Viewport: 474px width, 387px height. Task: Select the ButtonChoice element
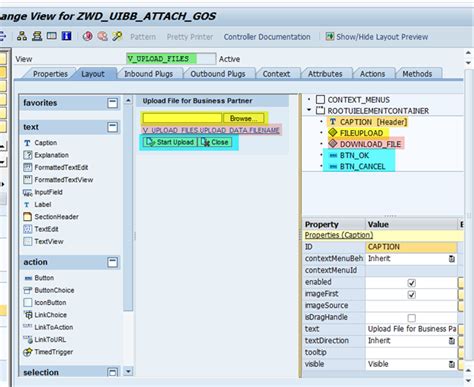[49, 290]
